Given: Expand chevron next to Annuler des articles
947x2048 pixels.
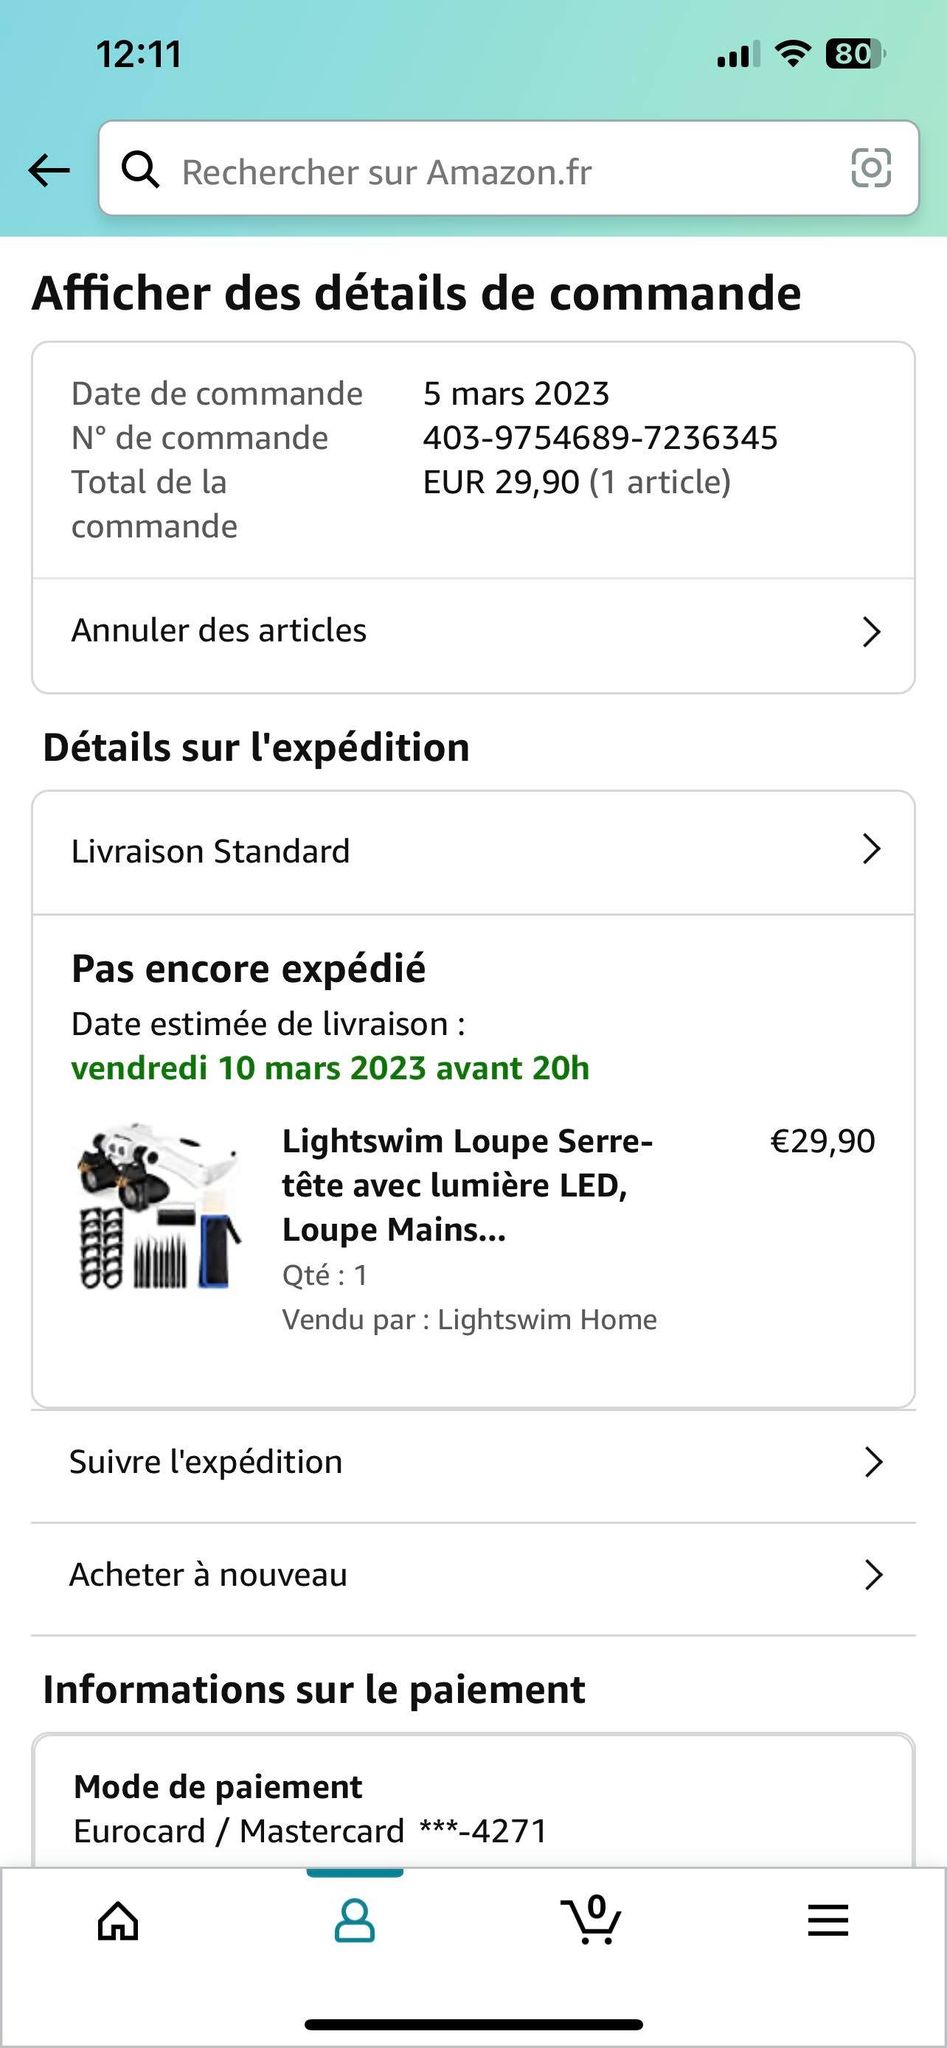Looking at the screenshot, I should (871, 632).
